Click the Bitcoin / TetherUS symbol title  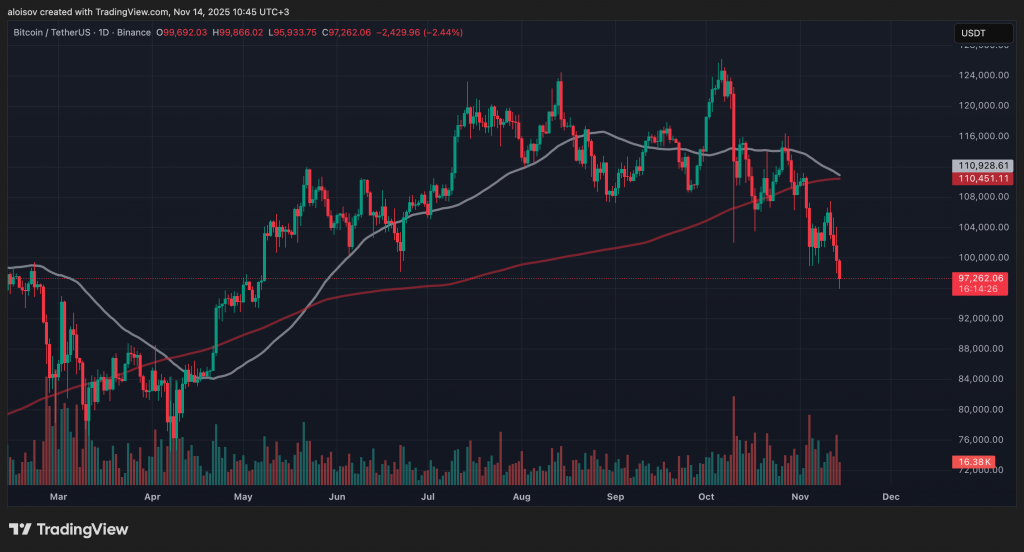pos(57,33)
